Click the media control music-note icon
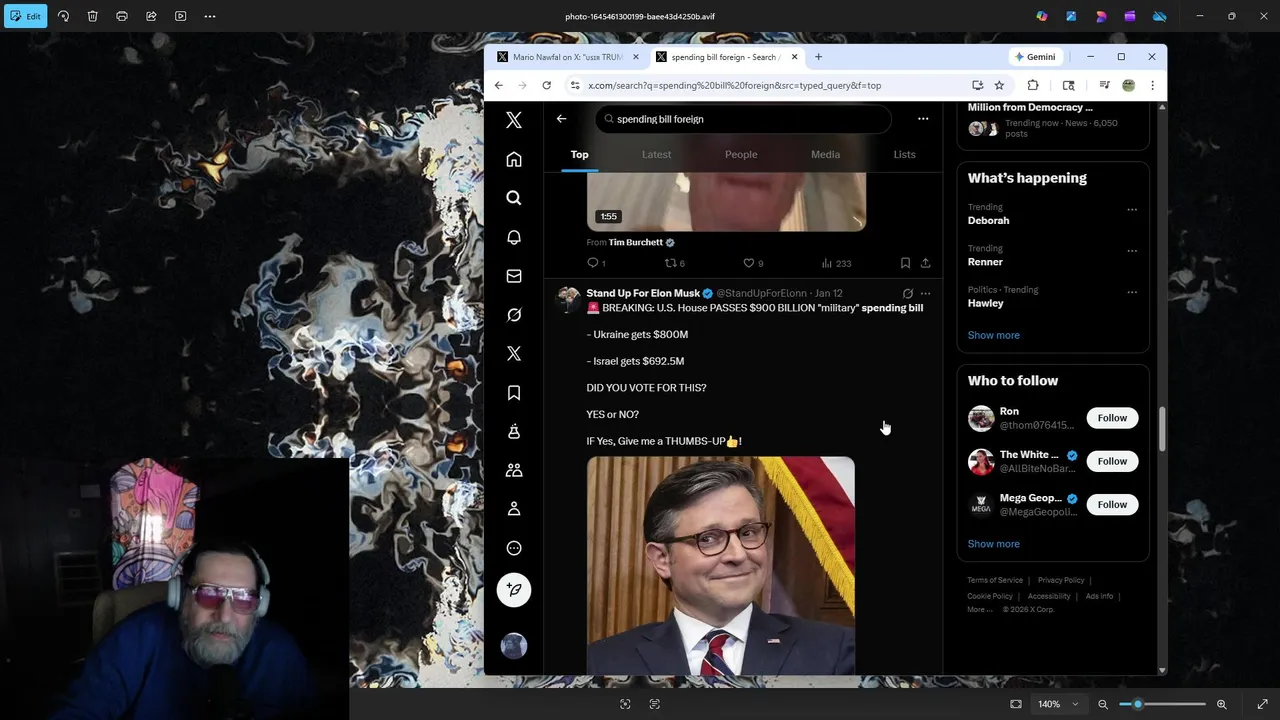1280x720 pixels. click(1104, 85)
